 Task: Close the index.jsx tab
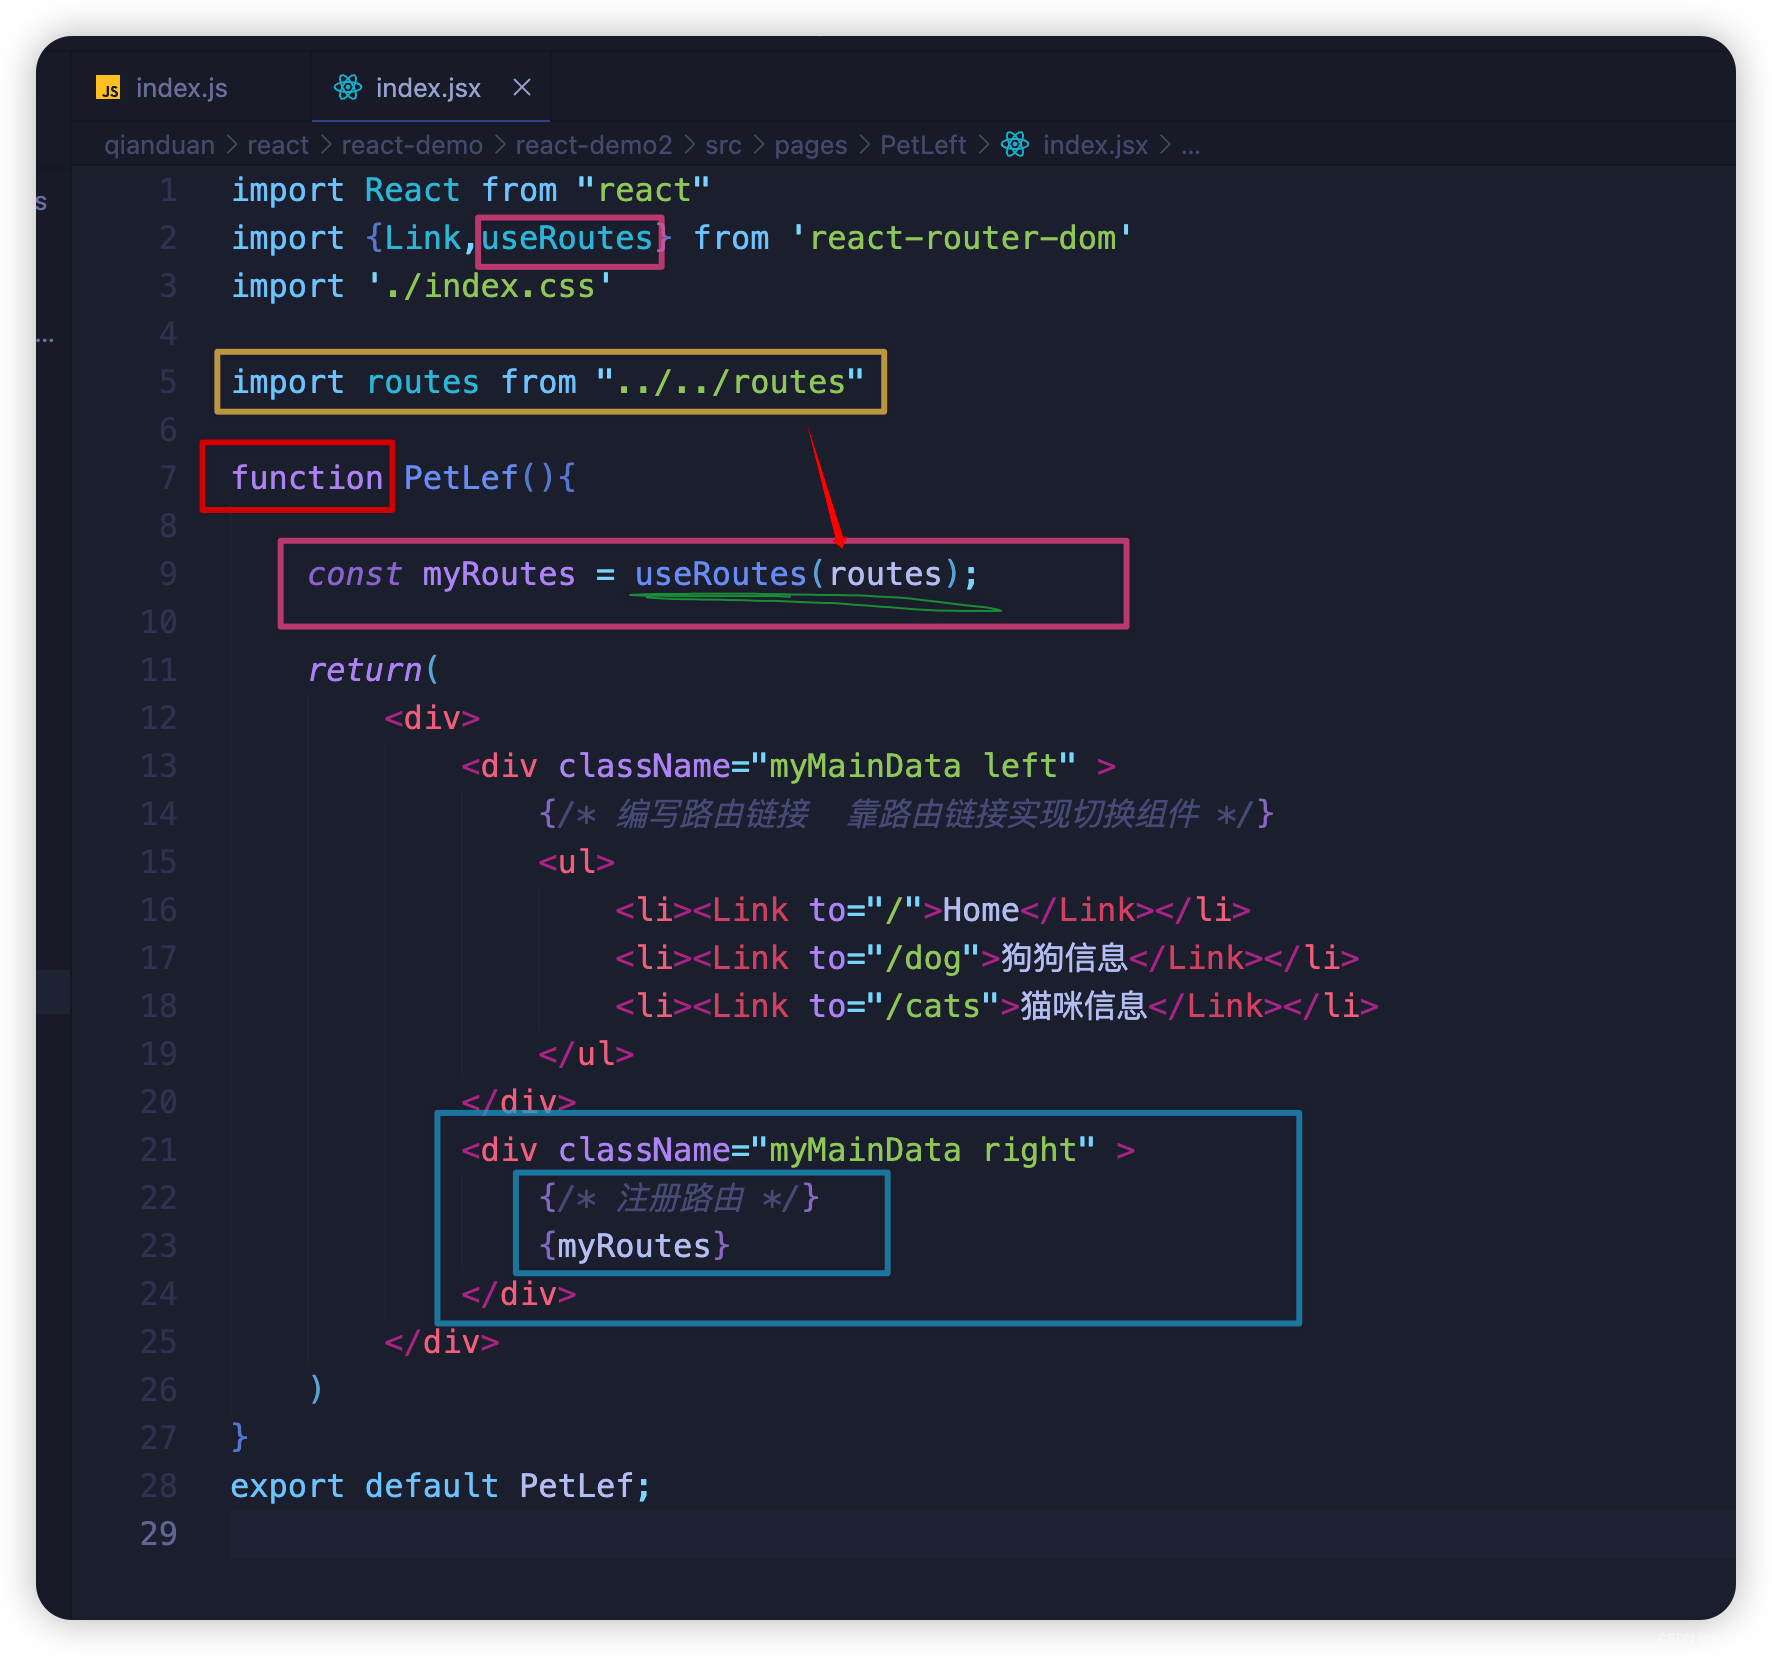coord(521,88)
